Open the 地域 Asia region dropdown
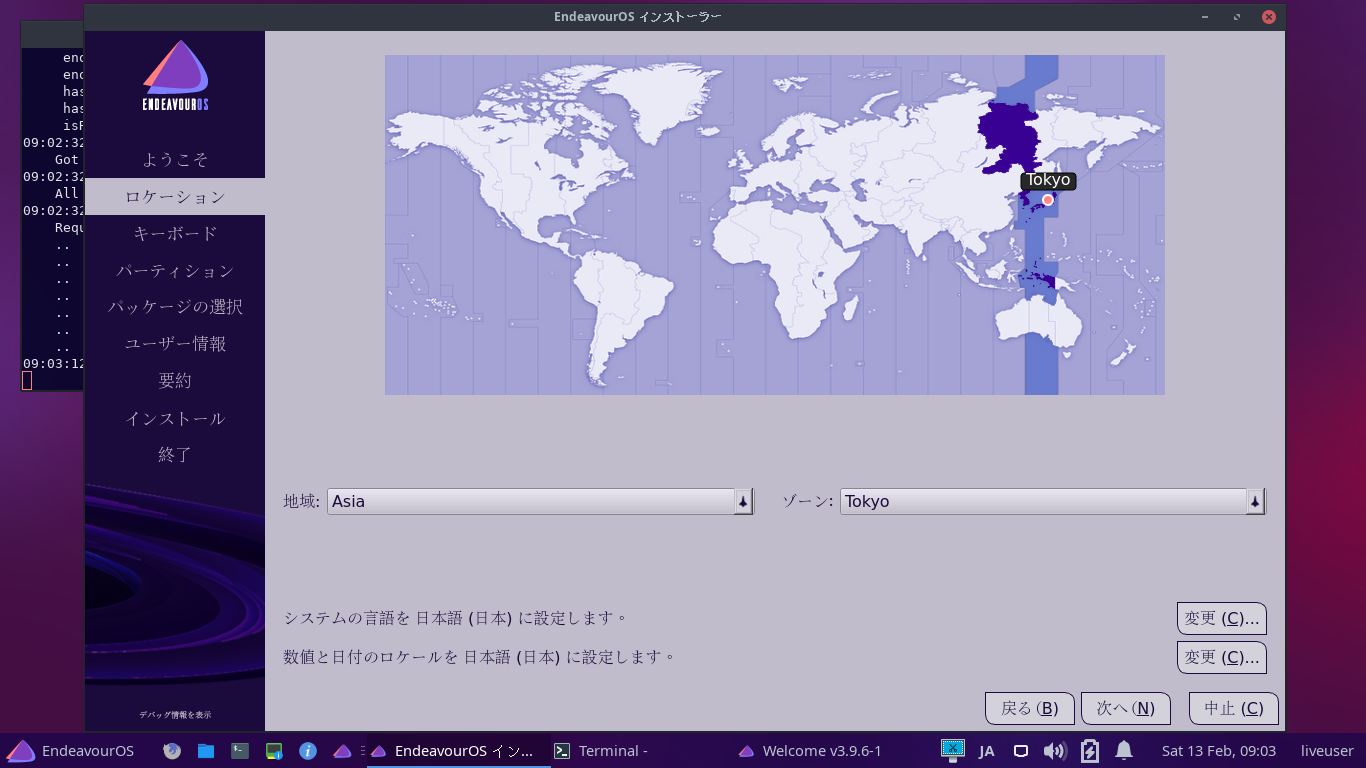The height and width of the screenshot is (768, 1366). [540, 501]
